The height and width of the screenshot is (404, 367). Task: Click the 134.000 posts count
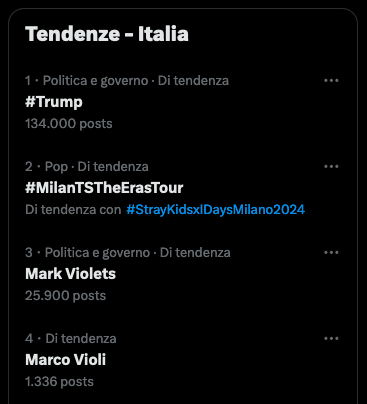click(x=69, y=124)
